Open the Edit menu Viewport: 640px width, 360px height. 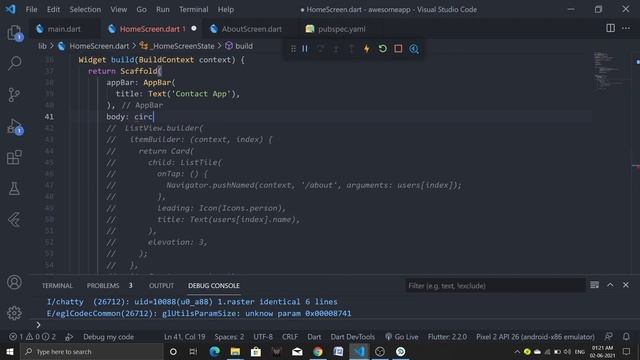coord(53,9)
